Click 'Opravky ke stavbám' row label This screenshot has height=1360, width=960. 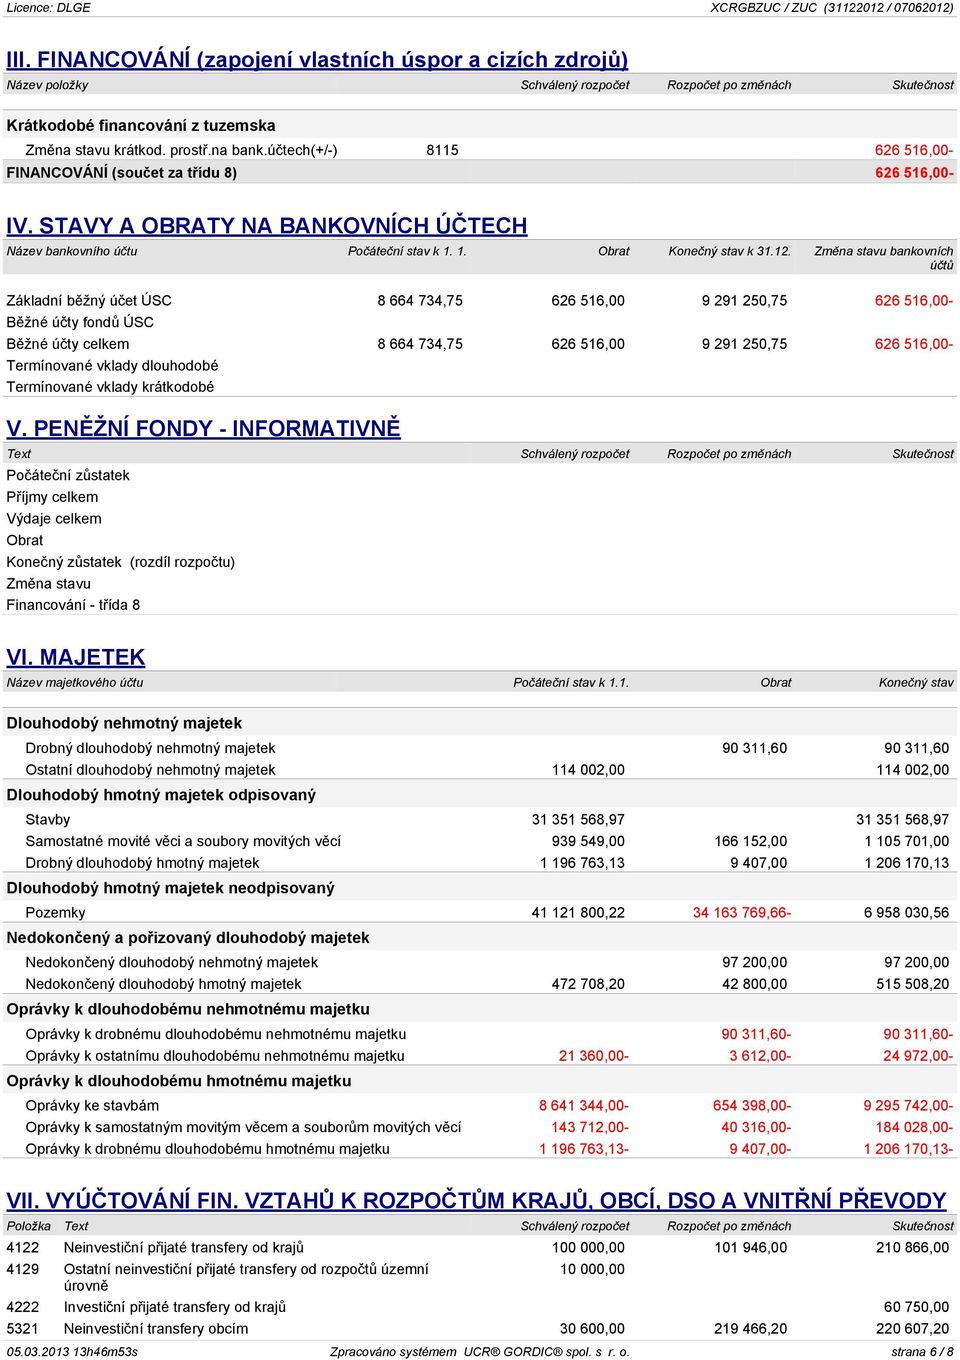tap(92, 1106)
